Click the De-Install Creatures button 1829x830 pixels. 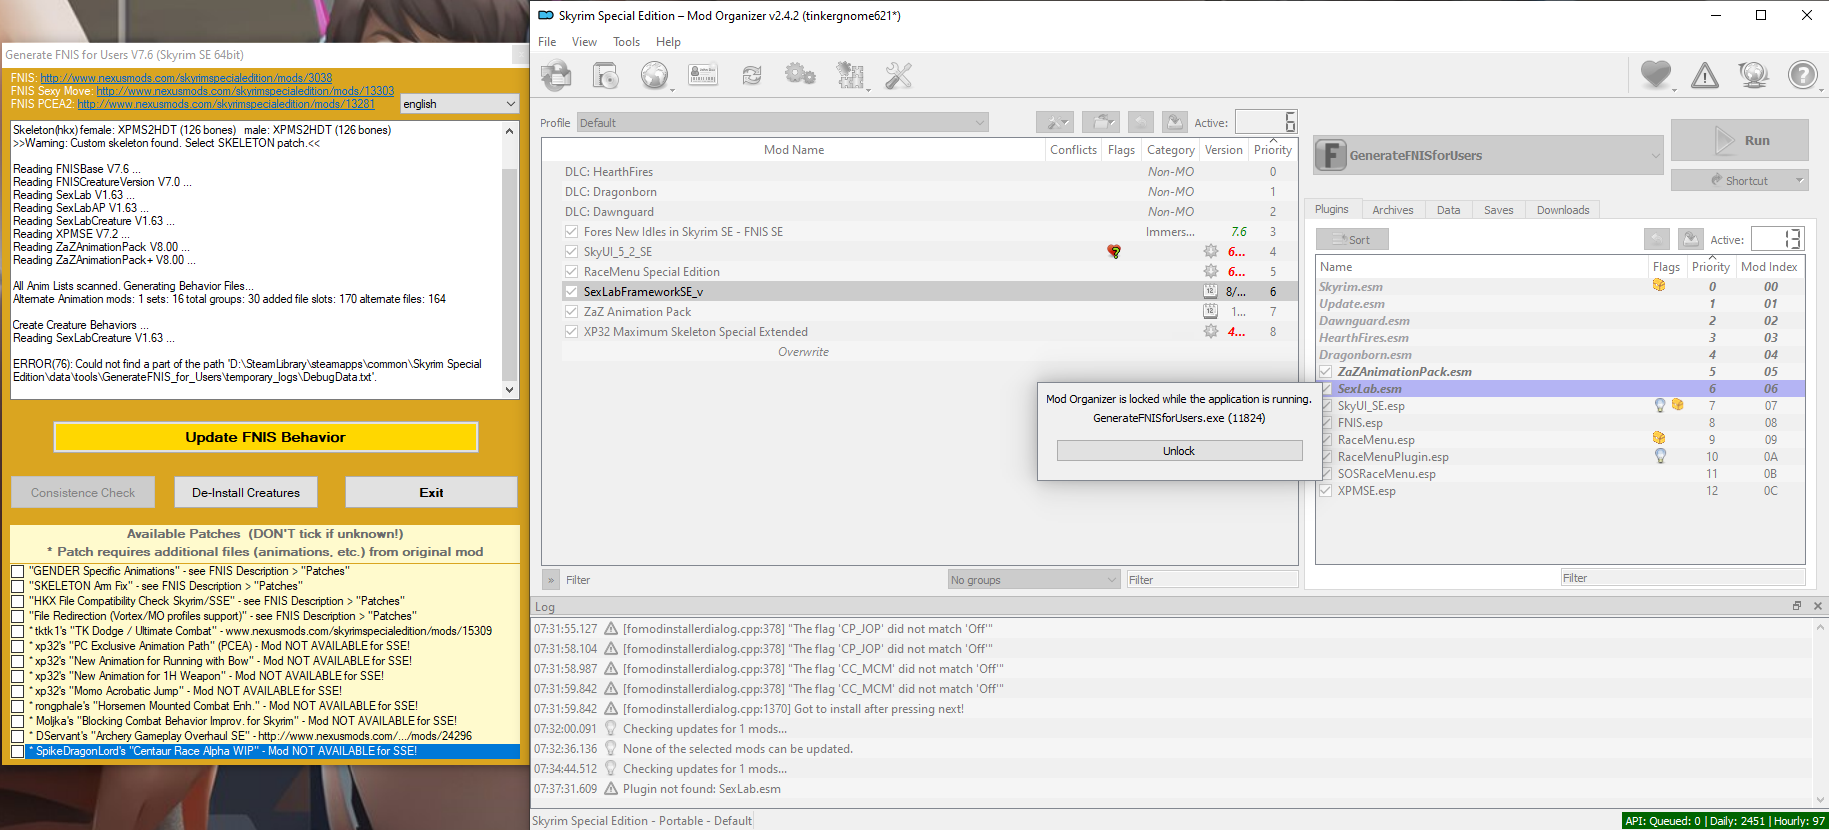point(246,492)
